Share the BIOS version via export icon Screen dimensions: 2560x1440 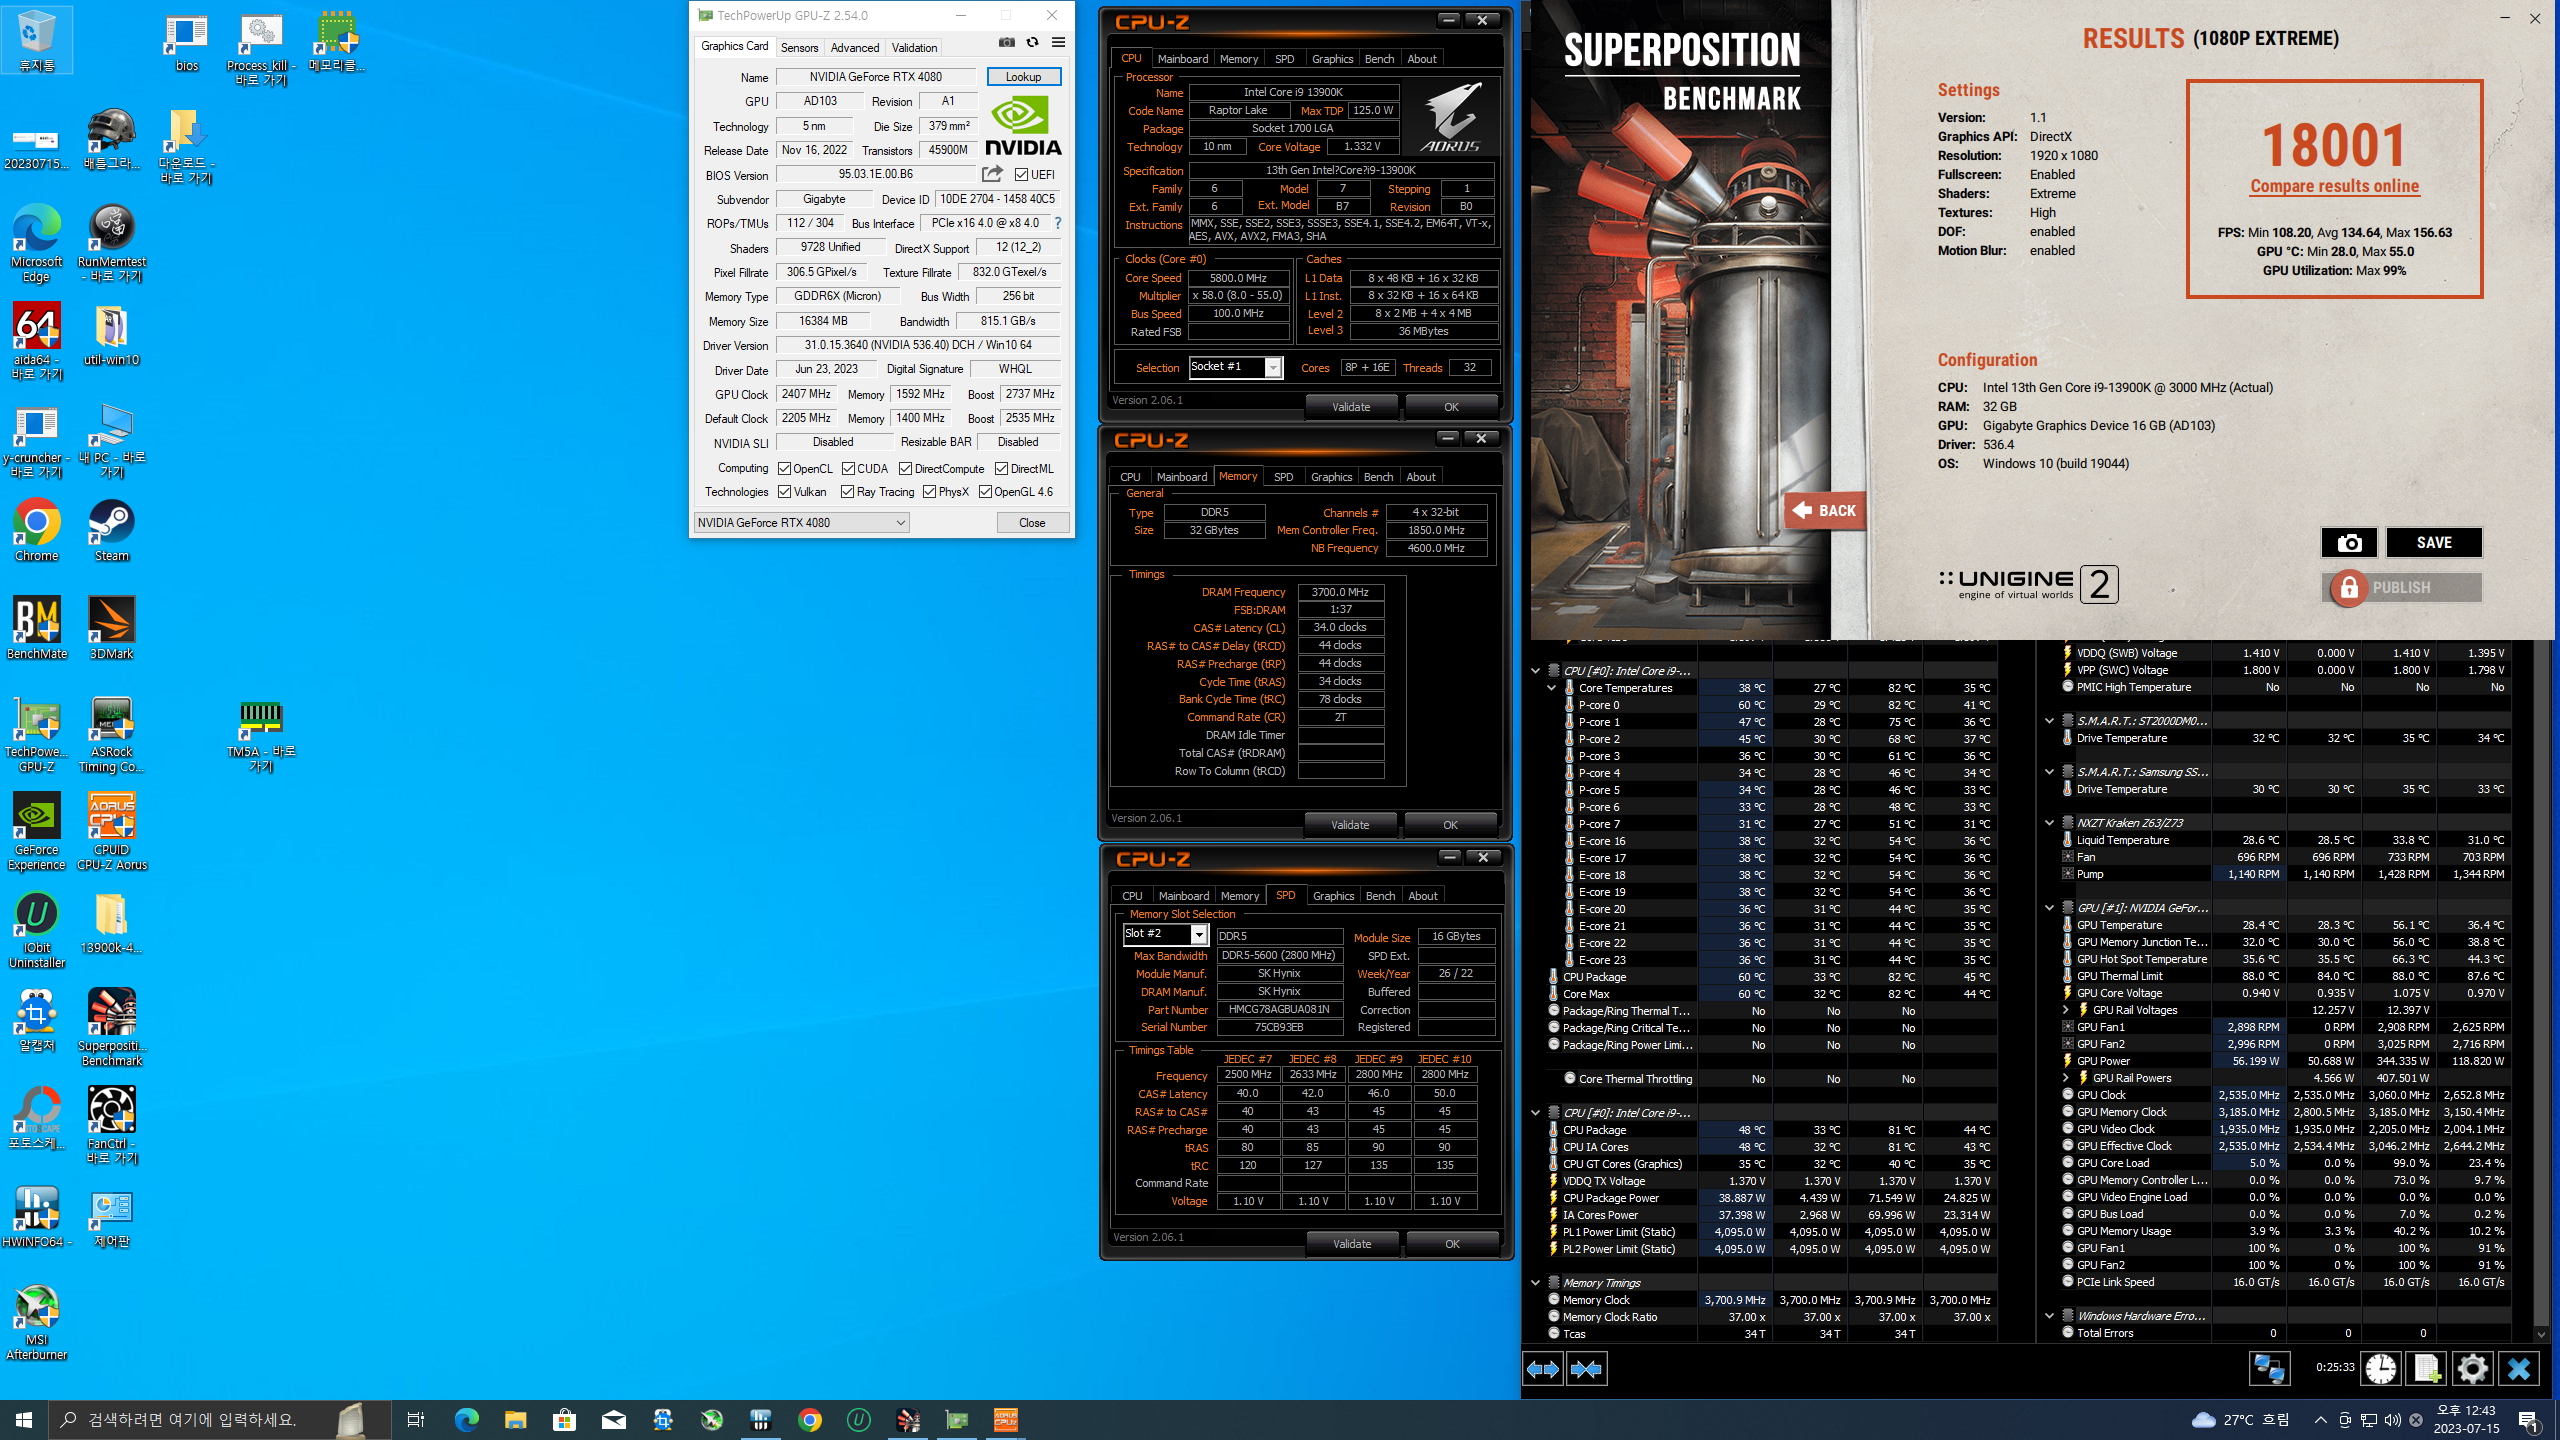tap(992, 174)
